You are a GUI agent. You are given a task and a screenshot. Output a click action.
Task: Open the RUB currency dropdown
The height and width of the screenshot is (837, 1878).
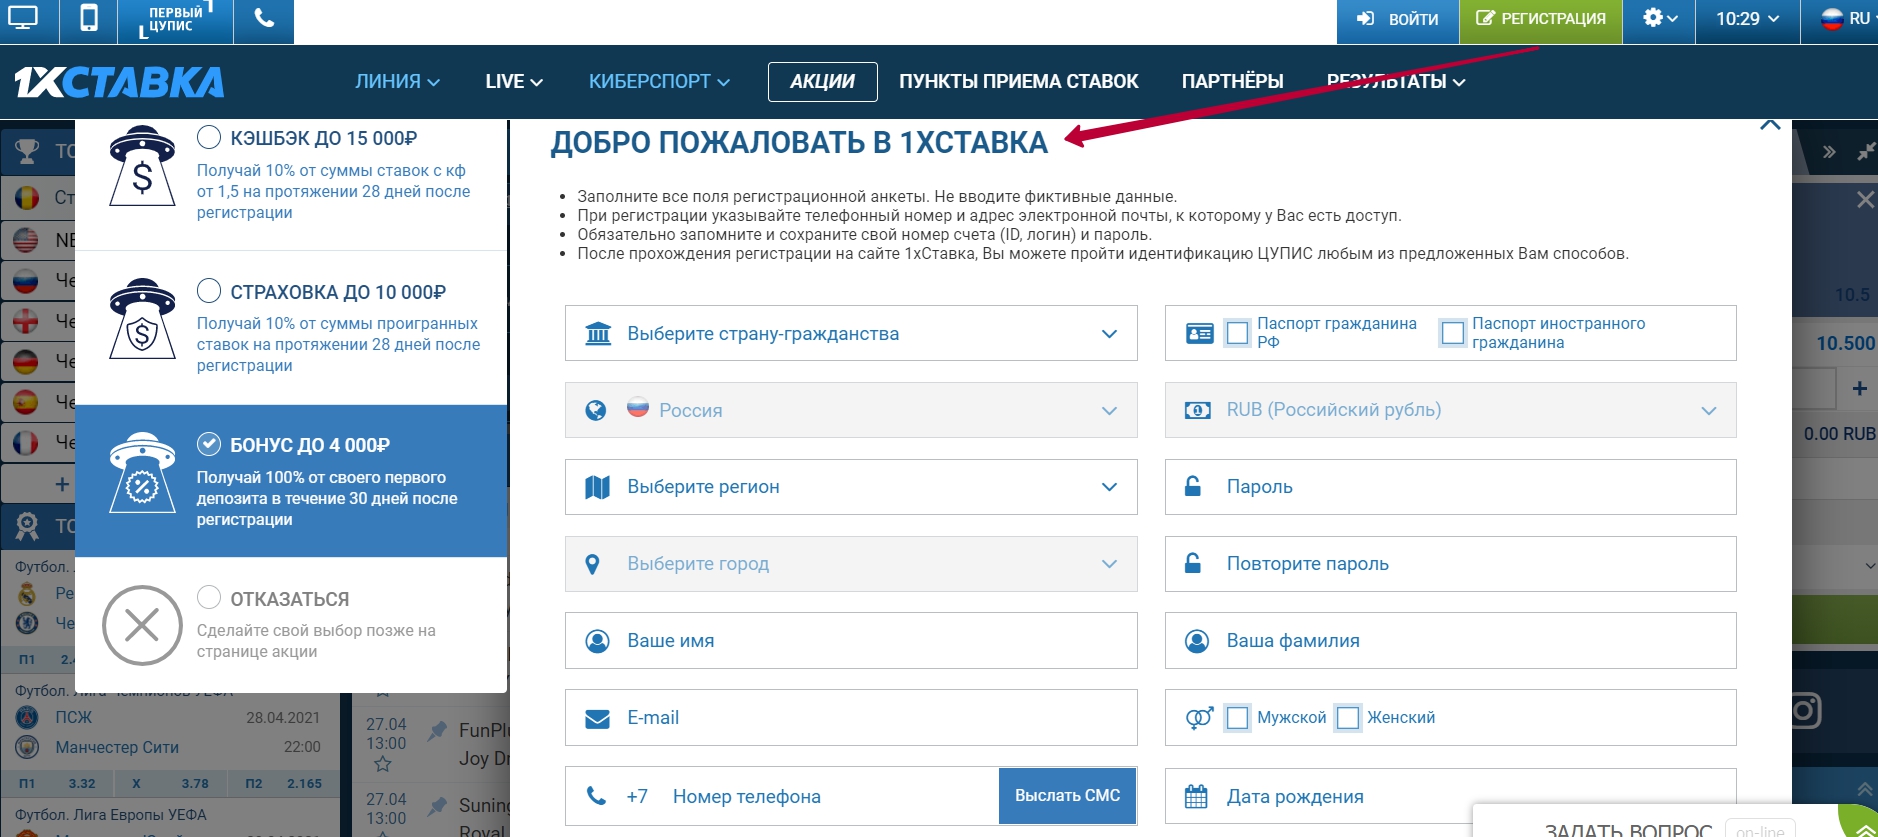point(1451,410)
